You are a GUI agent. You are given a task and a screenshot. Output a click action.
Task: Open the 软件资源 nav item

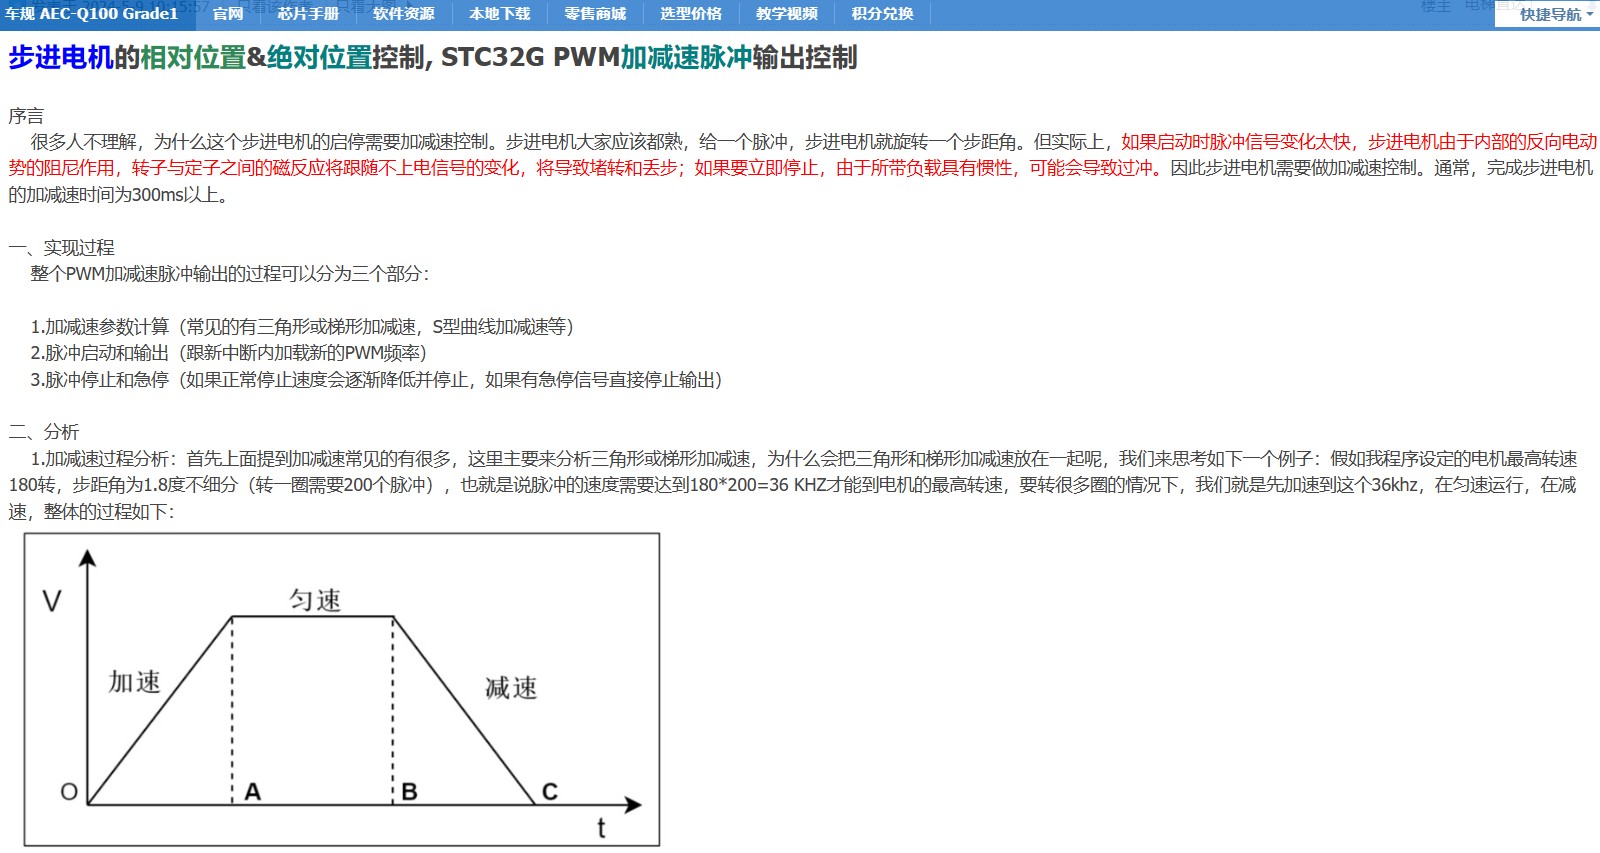[x=404, y=14]
